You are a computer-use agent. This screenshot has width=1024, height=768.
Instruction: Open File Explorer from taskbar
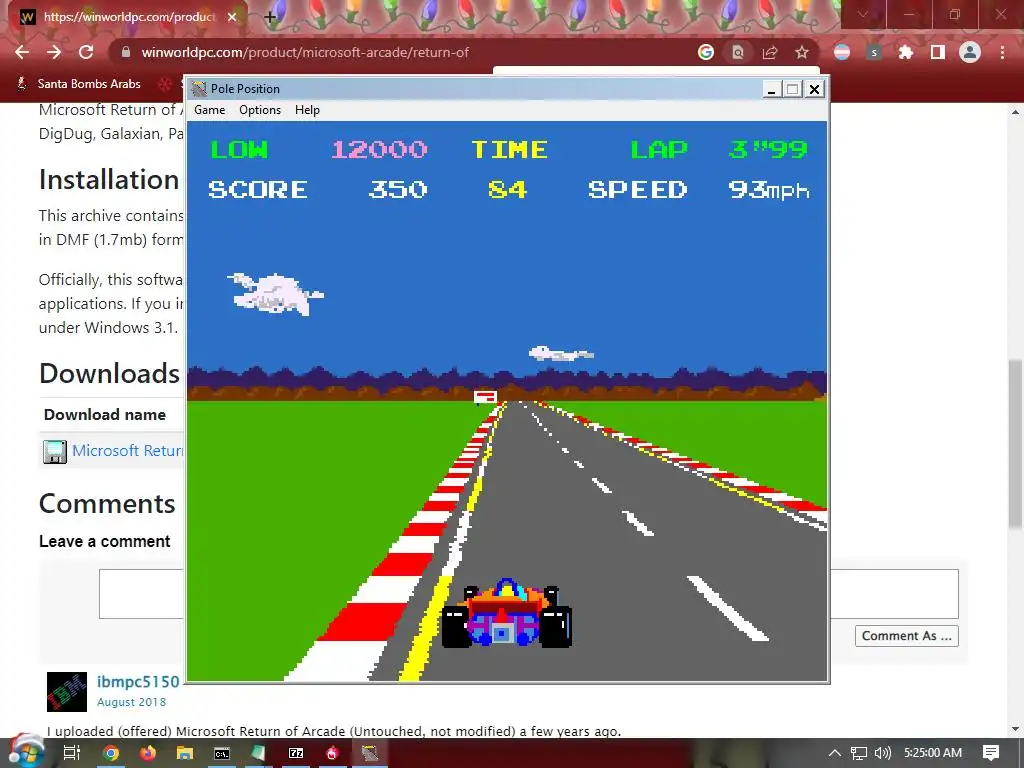point(185,753)
